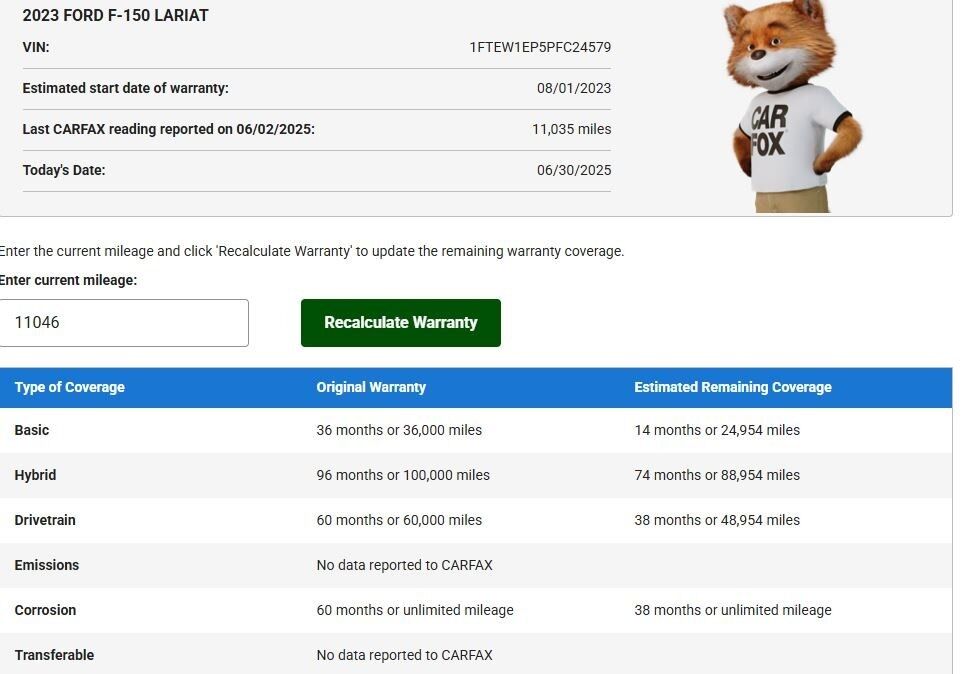The image size is (968, 674).
Task: Click the 'Today's Date:' label
Action: click(64, 170)
